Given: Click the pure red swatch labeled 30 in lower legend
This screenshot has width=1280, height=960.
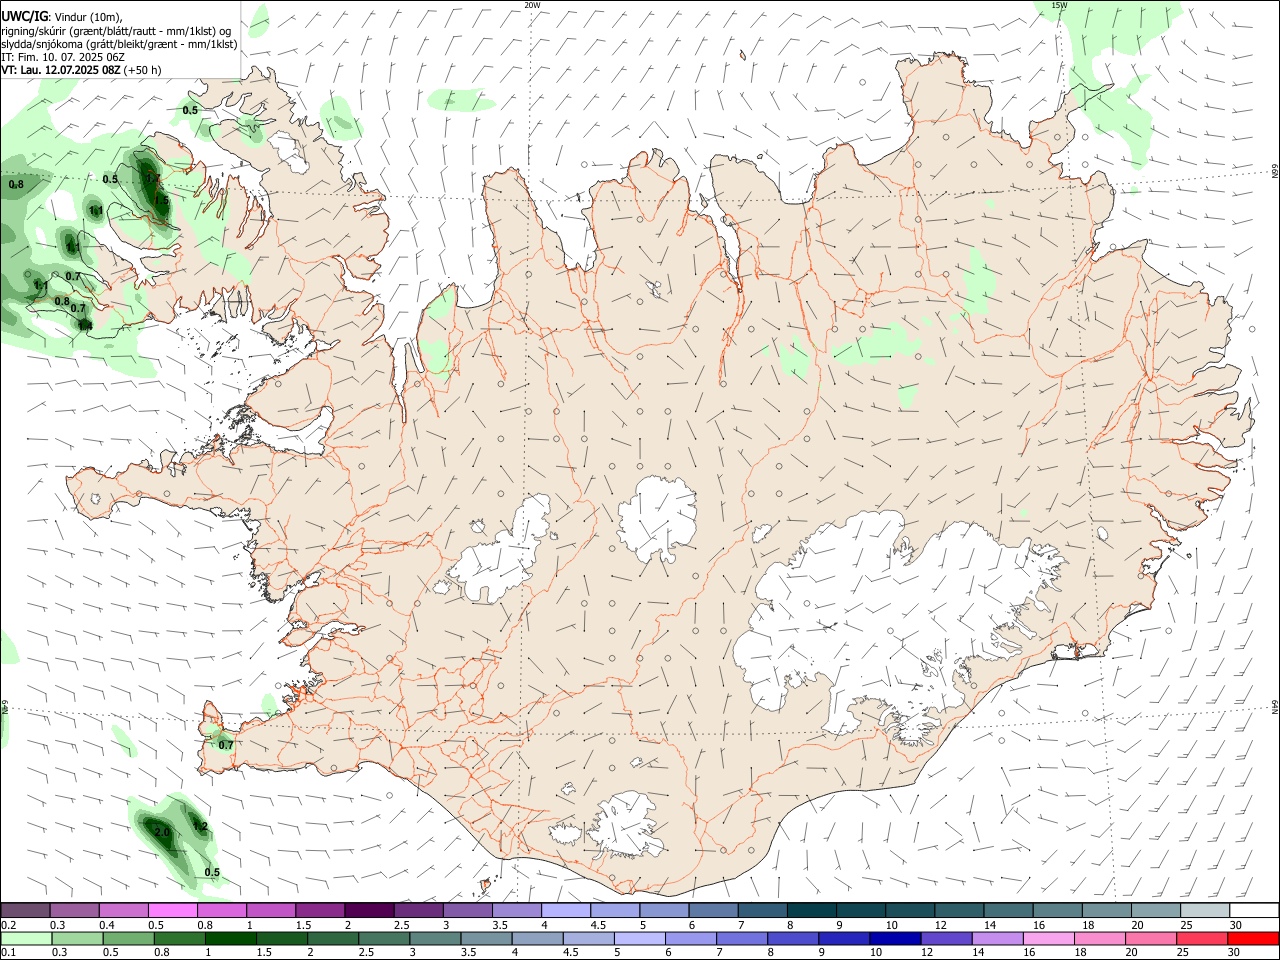Looking at the screenshot, I should [1253, 938].
